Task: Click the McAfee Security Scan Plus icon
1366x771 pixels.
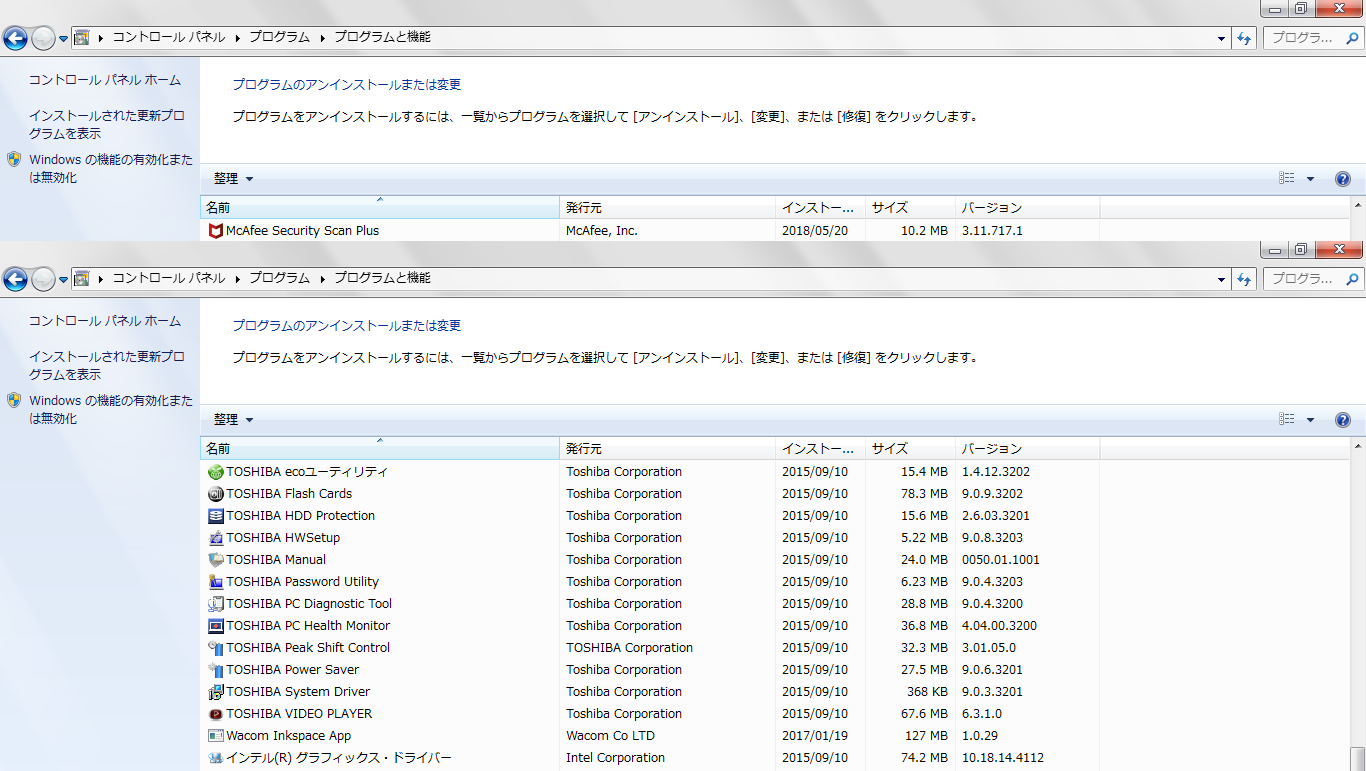Action: pos(215,231)
